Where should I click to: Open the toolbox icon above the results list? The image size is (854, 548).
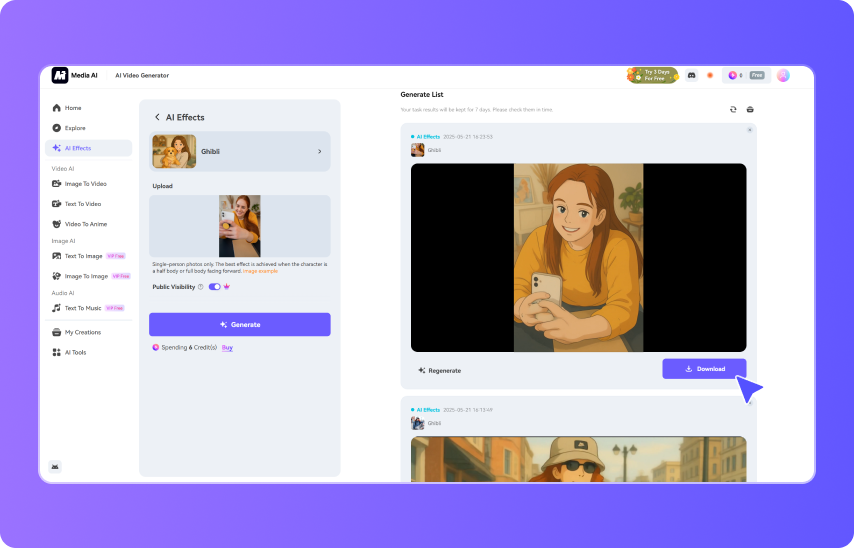coord(750,109)
